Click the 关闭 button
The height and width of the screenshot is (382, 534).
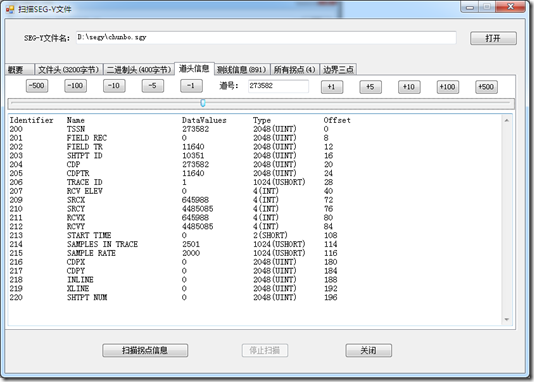point(368,350)
